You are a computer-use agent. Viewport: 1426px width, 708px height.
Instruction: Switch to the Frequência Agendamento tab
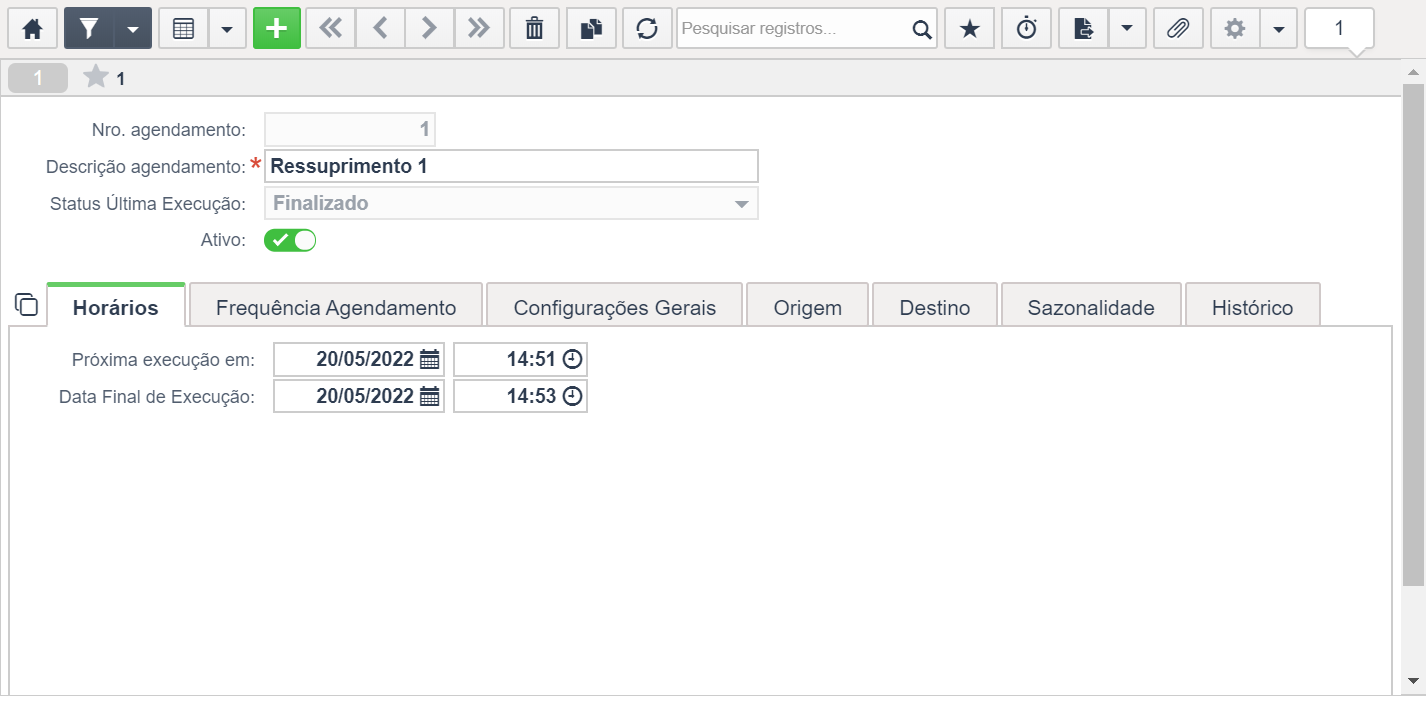pyautogui.click(x=336, y=306)
